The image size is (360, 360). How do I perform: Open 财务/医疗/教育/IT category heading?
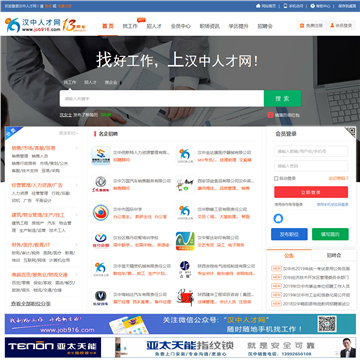coord(31,245)
